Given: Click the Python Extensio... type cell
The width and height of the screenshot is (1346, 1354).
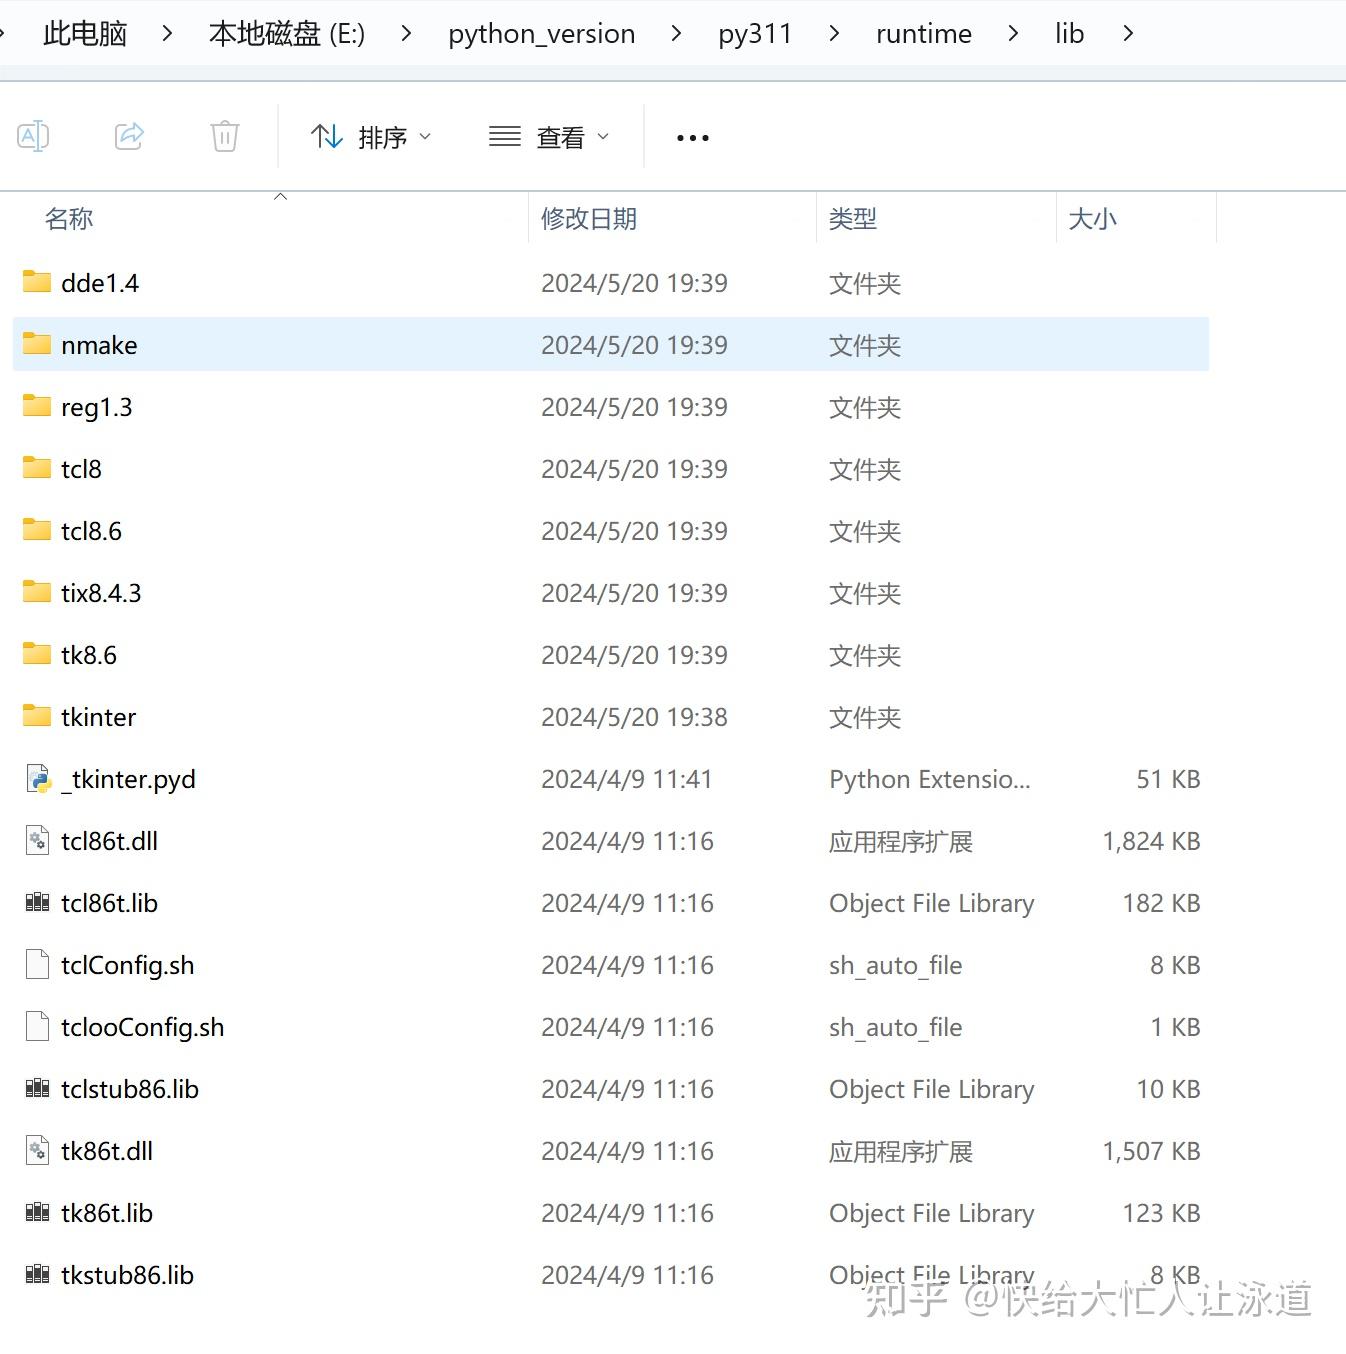Looking at the screenshot, I should pos(929,779).
